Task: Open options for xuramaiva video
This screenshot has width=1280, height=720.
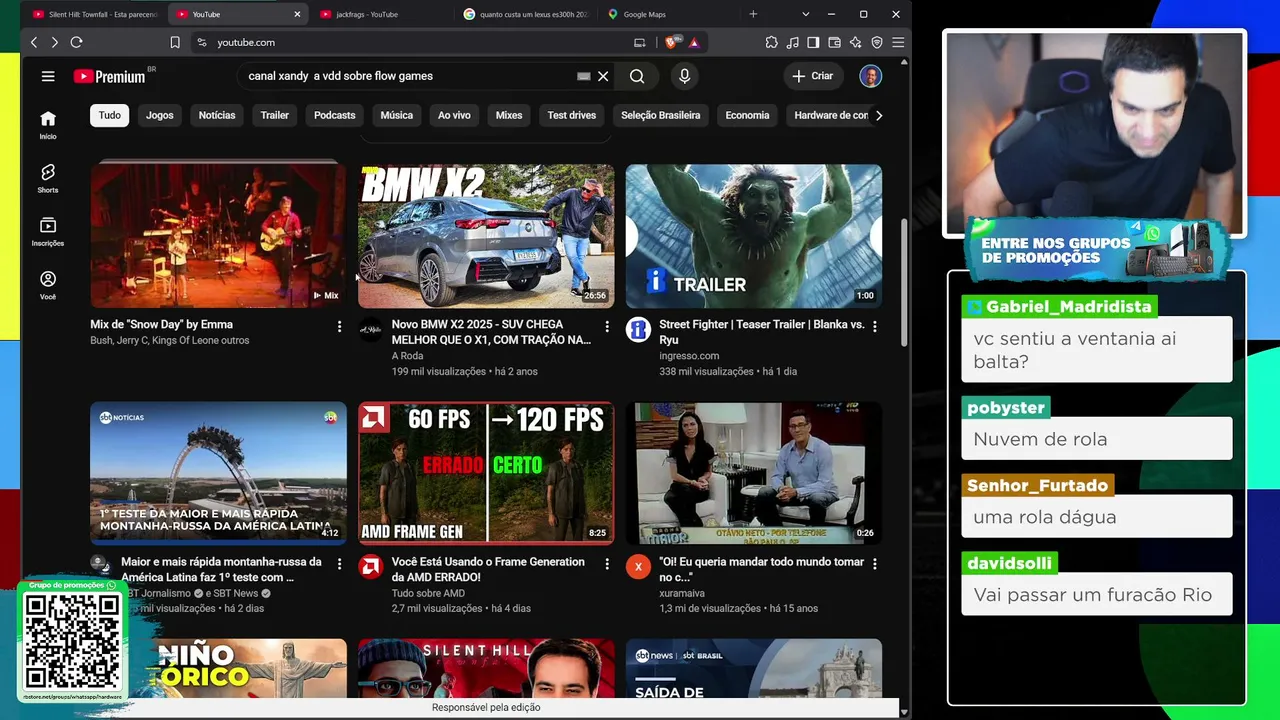Action: pos(875,564)
